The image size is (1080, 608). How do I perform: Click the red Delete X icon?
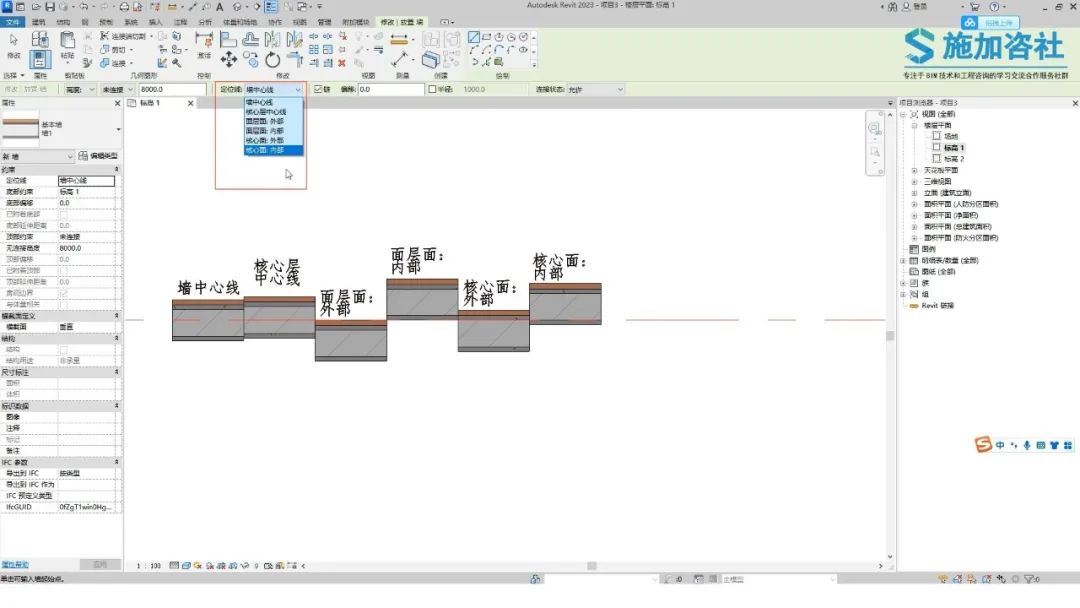pos(342,63)
